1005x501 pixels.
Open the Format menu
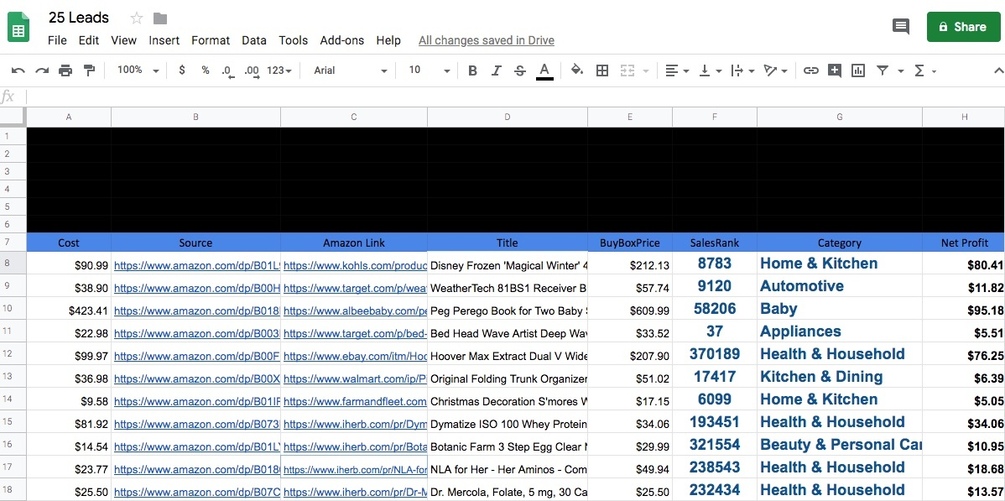(x=210, y=40)
